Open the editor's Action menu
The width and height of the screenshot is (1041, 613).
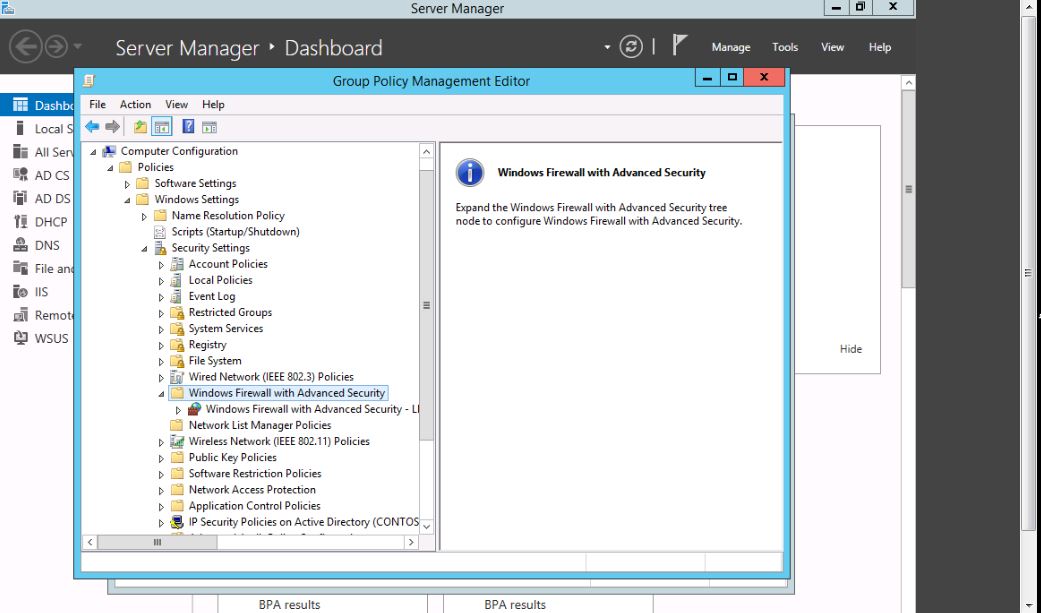pos(135,104)
